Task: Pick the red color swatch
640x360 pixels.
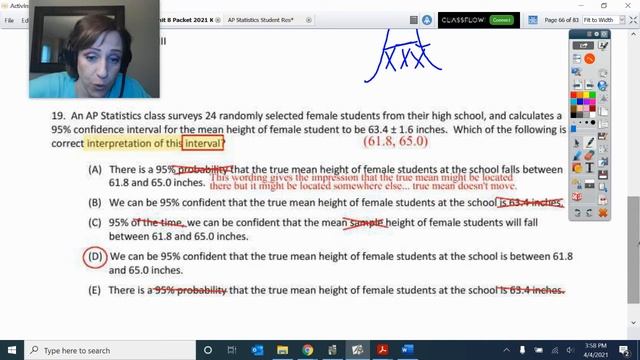Action: (x=573, y=95)
